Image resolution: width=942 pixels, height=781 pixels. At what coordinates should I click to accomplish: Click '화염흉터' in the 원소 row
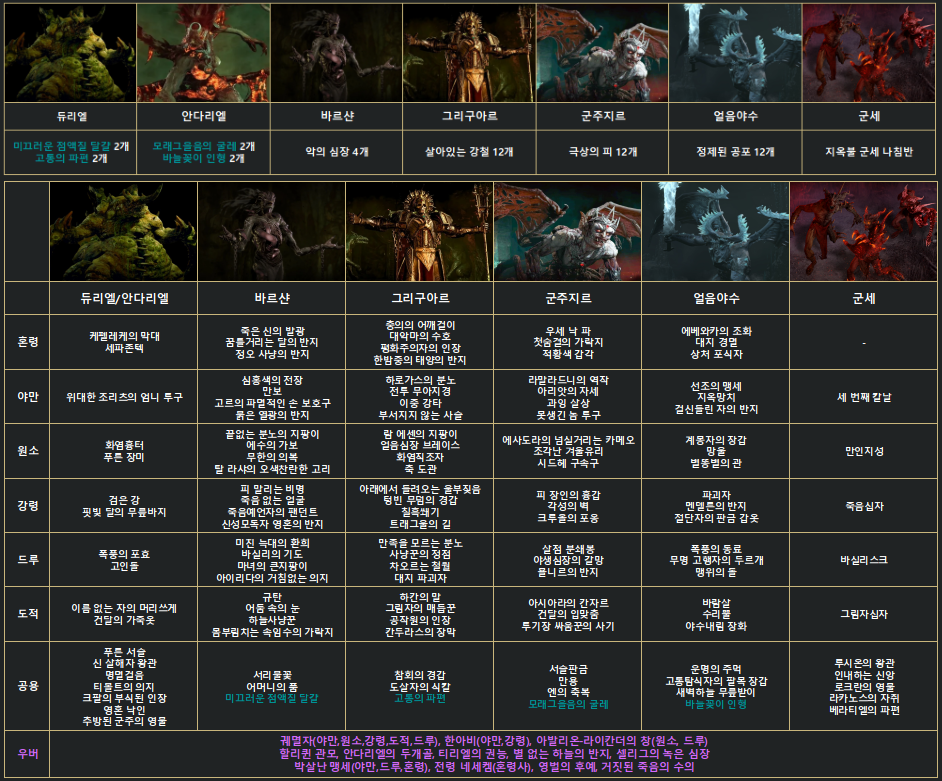tap(124, 445)
